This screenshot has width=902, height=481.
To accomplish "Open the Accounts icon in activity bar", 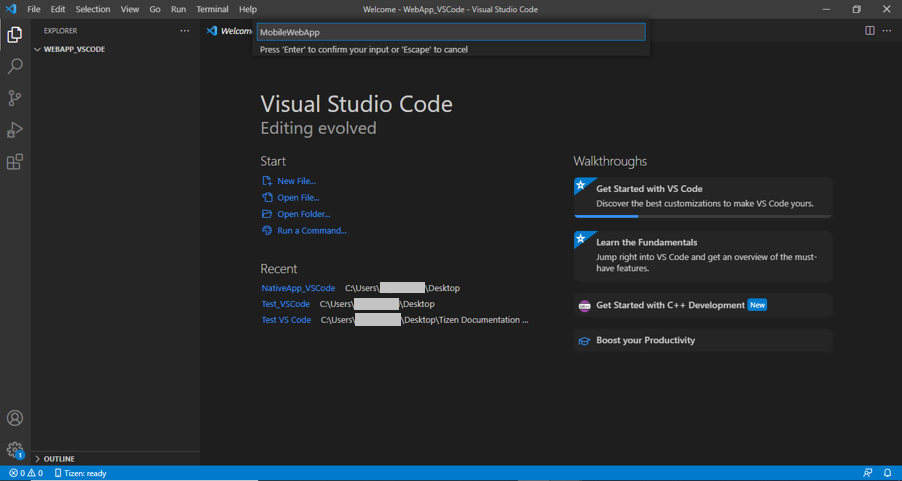I will pos(15,418).
